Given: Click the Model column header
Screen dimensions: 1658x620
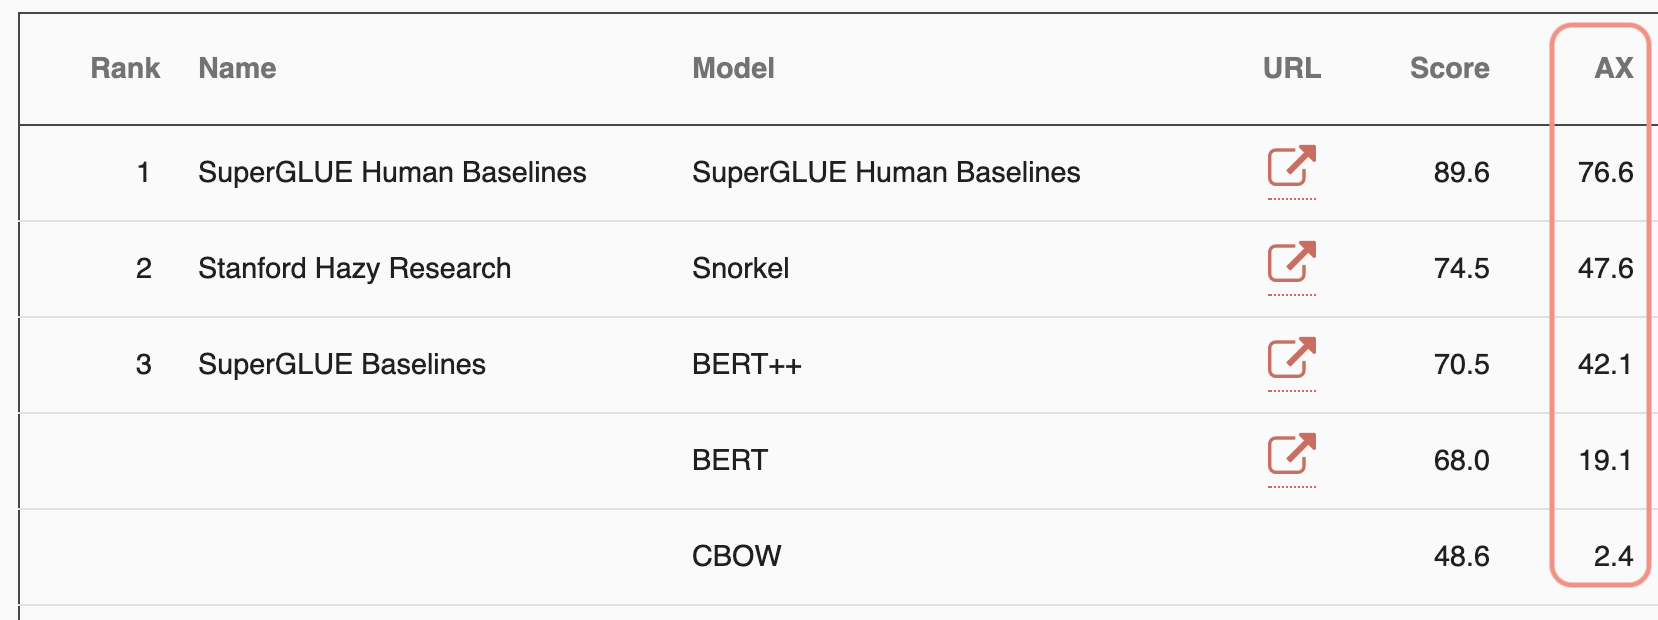Looking at the screenshot, I should [x=733, y=68].
